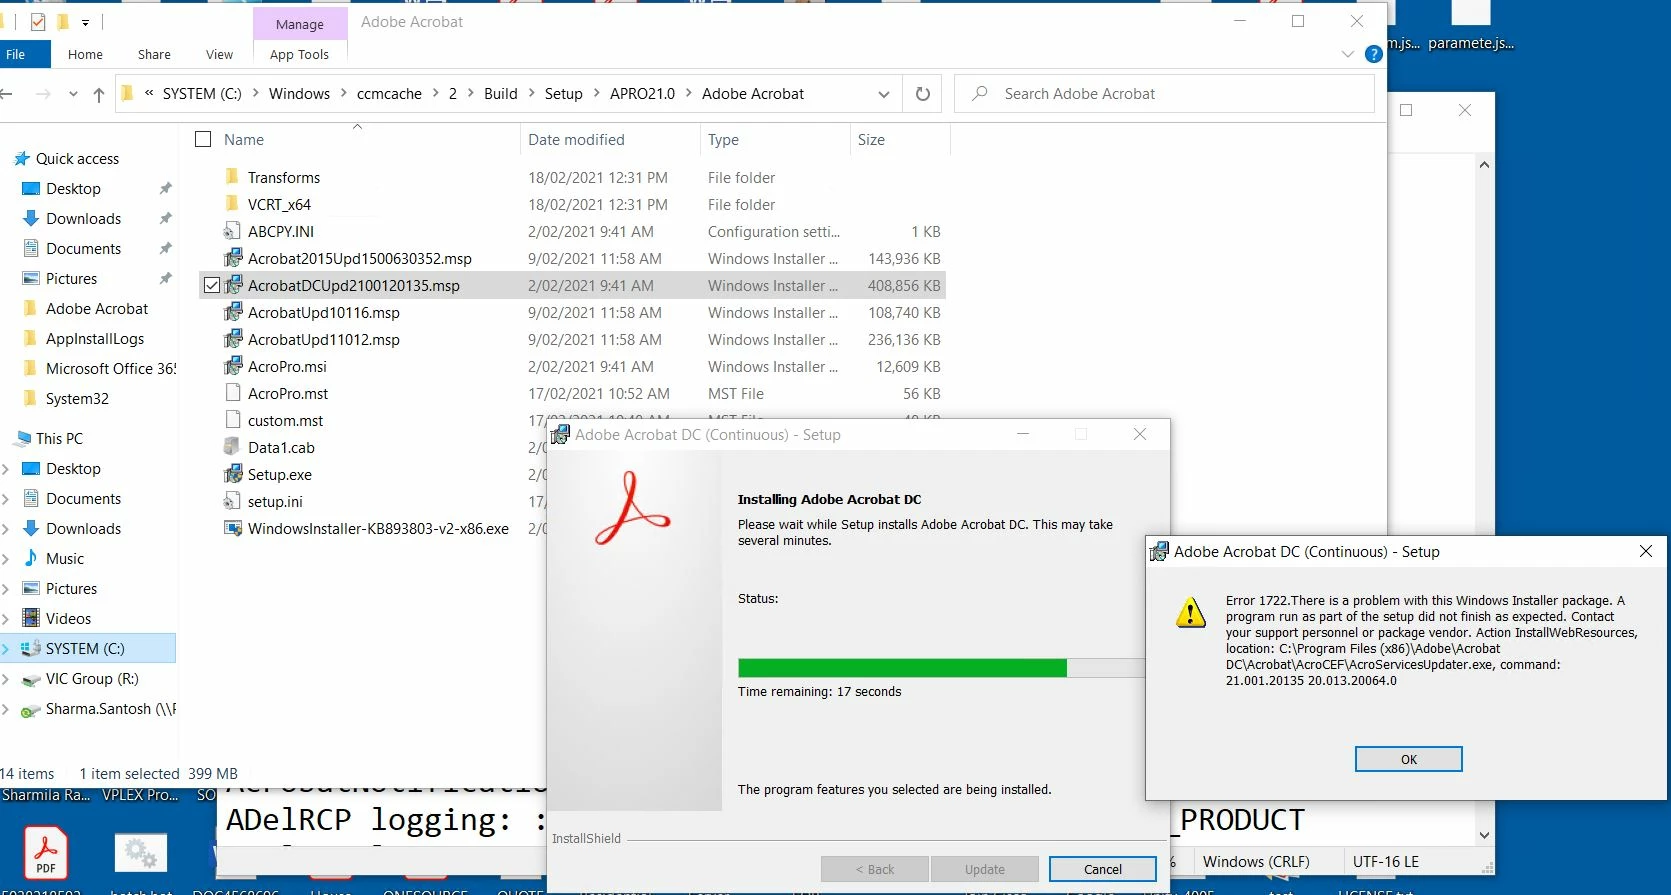Click the AcroPro.mst file icon

coord(232,393)
